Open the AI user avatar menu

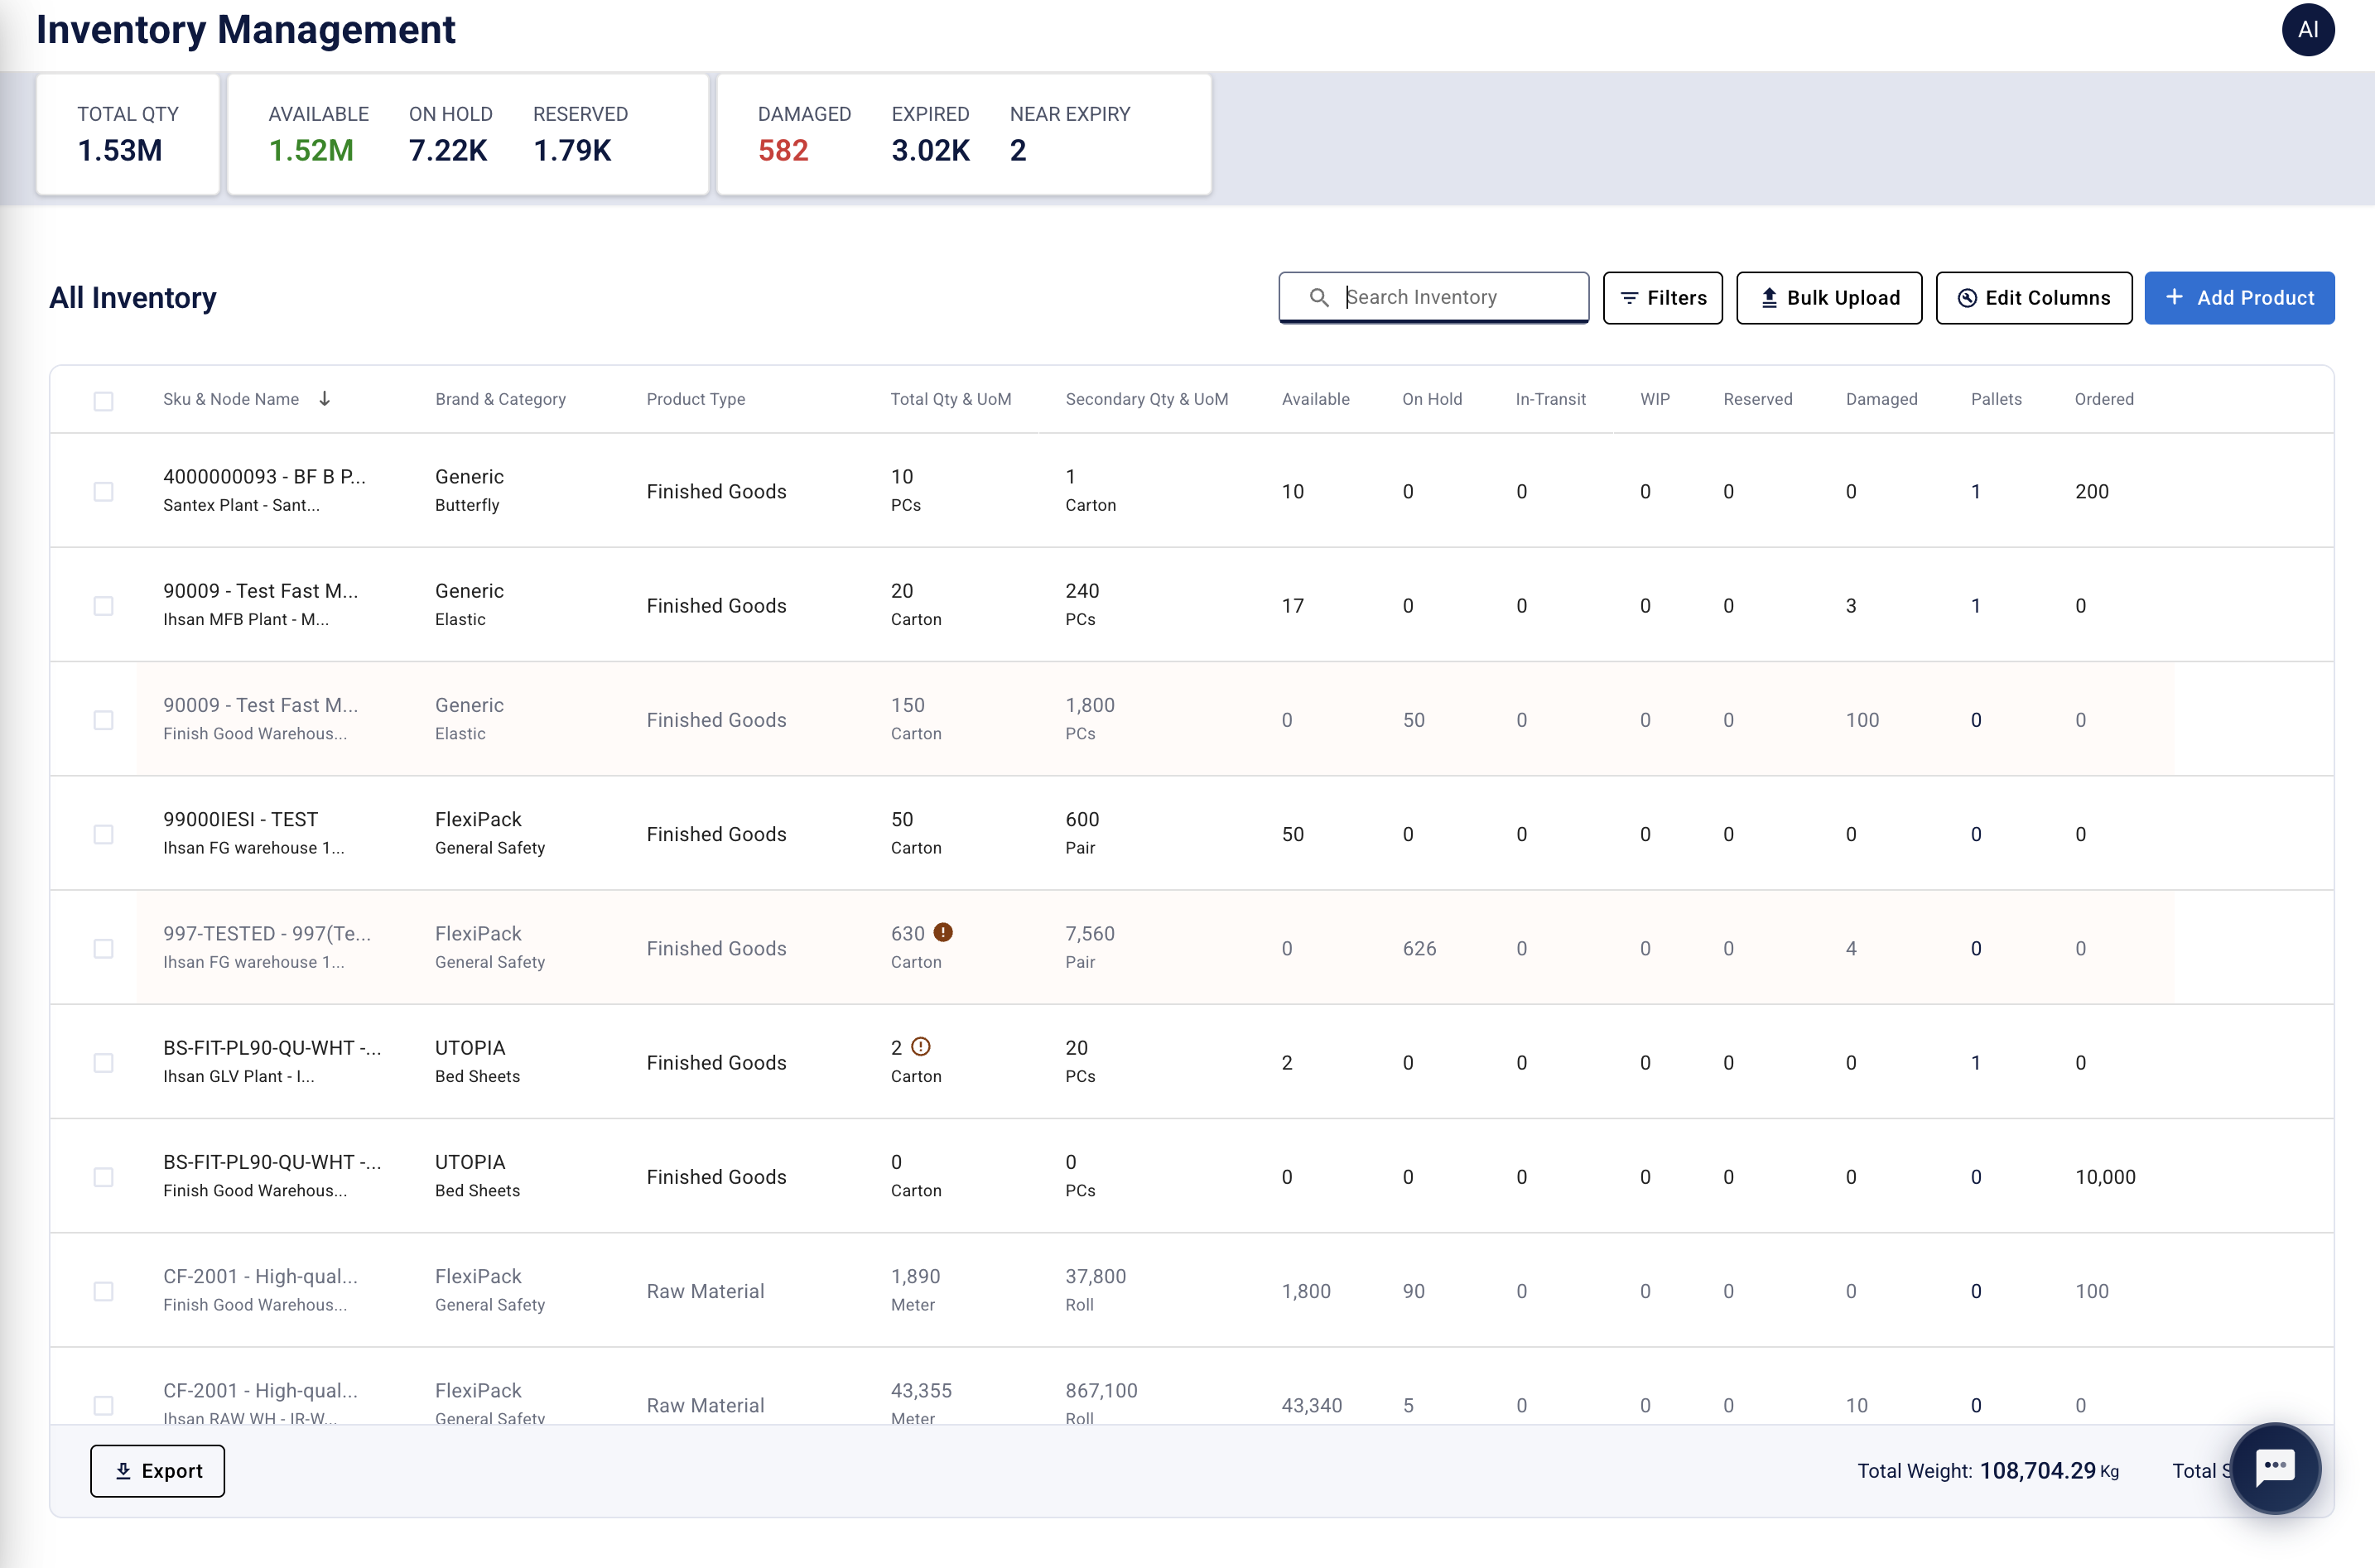pyautogui.click(x=2307, y=30)
